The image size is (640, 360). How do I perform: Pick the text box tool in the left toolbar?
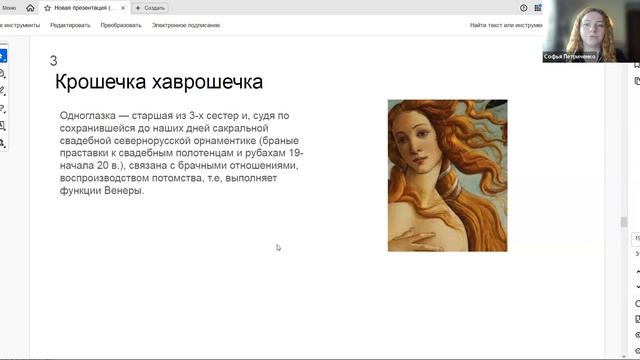[2, 126]
